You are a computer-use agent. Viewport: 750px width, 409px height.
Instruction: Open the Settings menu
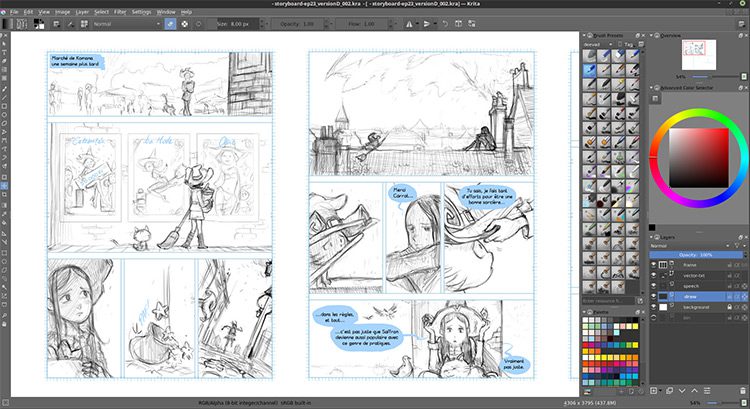(141, 12)
